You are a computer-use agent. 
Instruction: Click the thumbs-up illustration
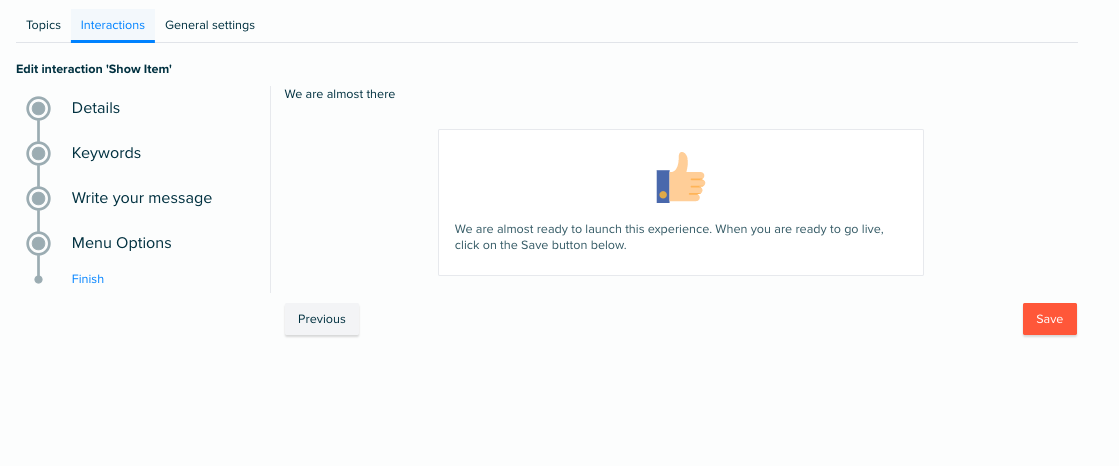(680, 178)
